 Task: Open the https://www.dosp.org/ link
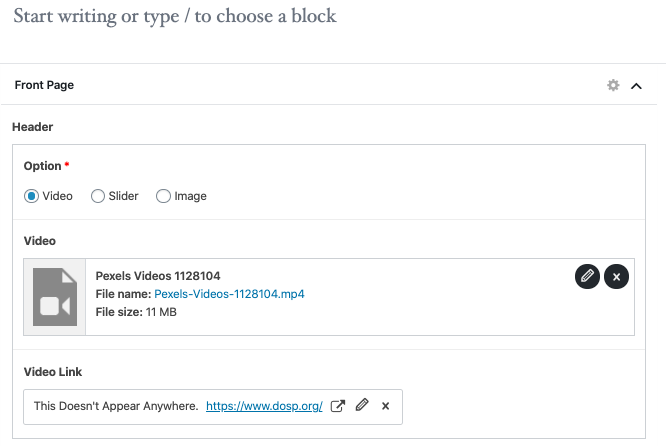click(x=264, y=406)
